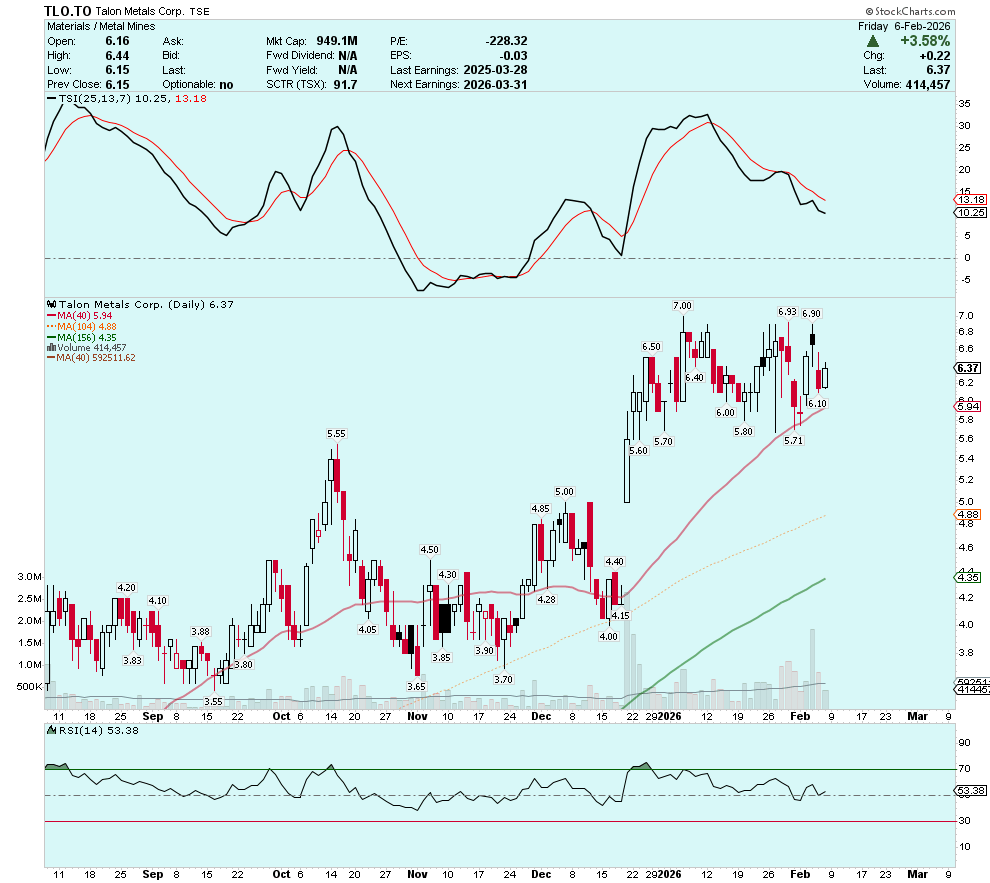Click the Materials / Metal Mines sector label
990x883 pixels.
[101, 27]
